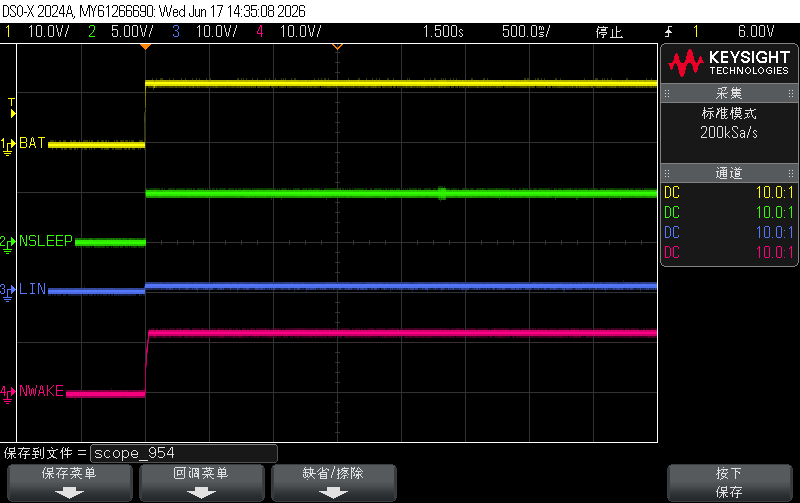The height and width of the screenshot is (503, 800).
Task: Click the blue DC 10.0:1 channel row
Action: (729, 233)
